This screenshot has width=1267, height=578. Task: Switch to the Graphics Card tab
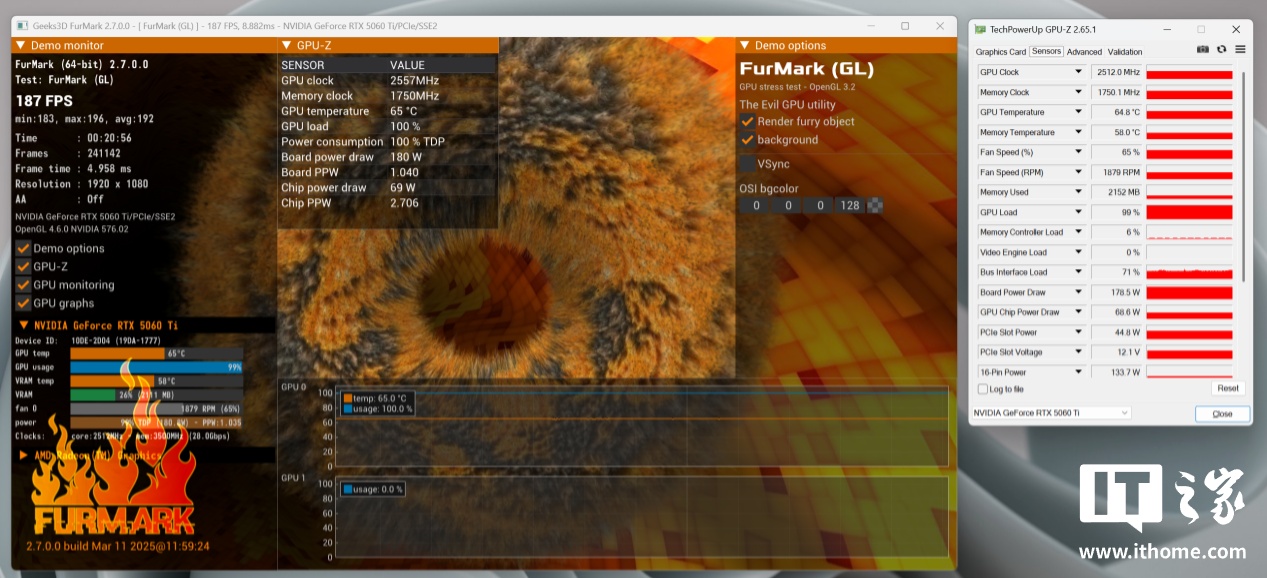[1001, 52]
